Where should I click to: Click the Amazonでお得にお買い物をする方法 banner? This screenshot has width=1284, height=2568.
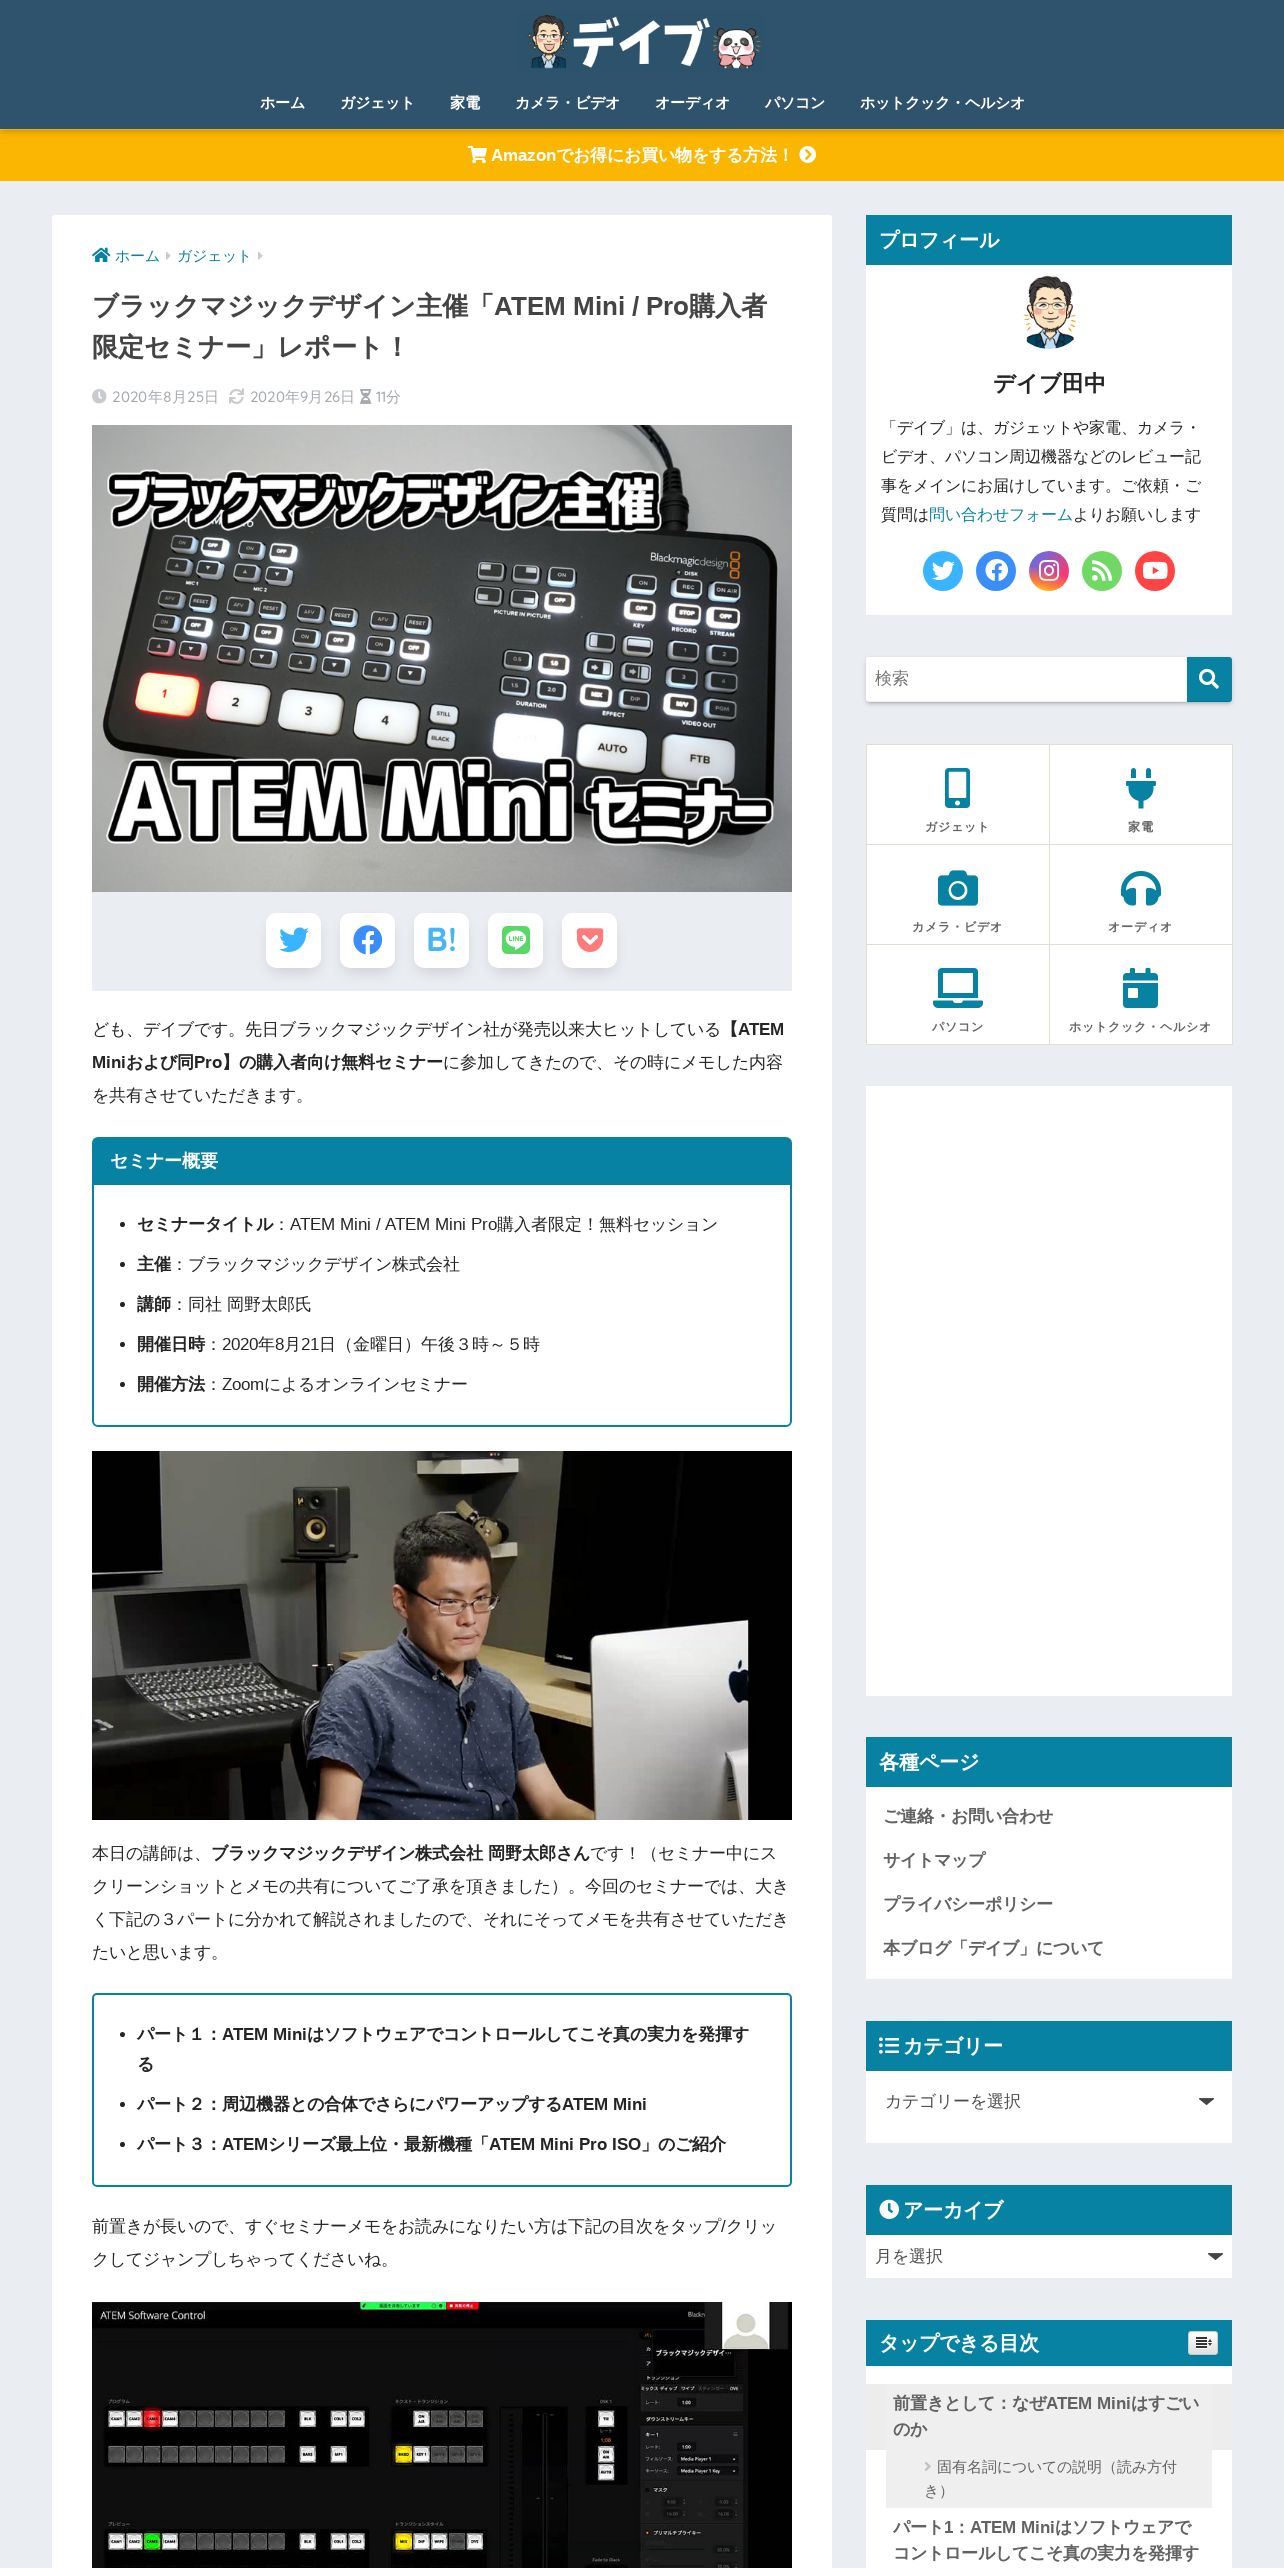click(642, 155)
